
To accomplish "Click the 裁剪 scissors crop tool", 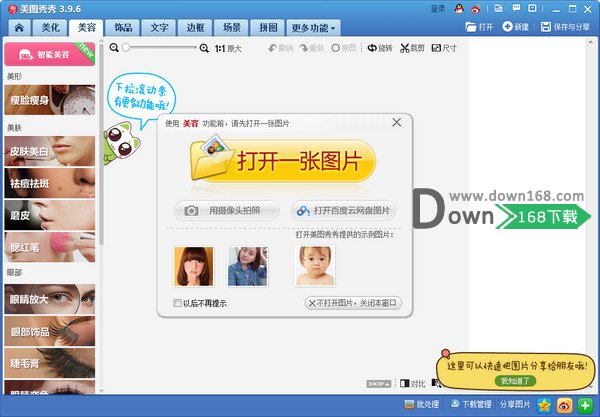I will [x=412, y=48].
